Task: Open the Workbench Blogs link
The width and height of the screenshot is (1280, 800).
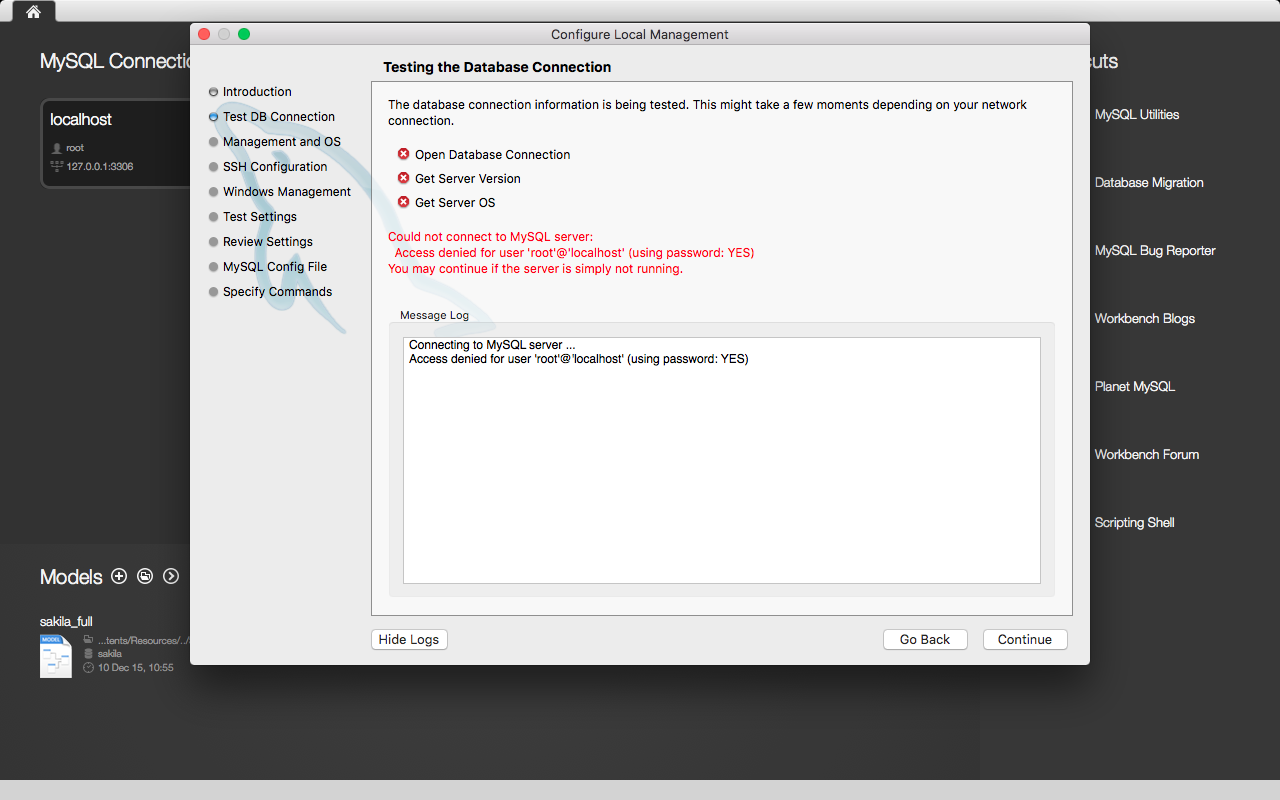Action: pos(1145,319)
